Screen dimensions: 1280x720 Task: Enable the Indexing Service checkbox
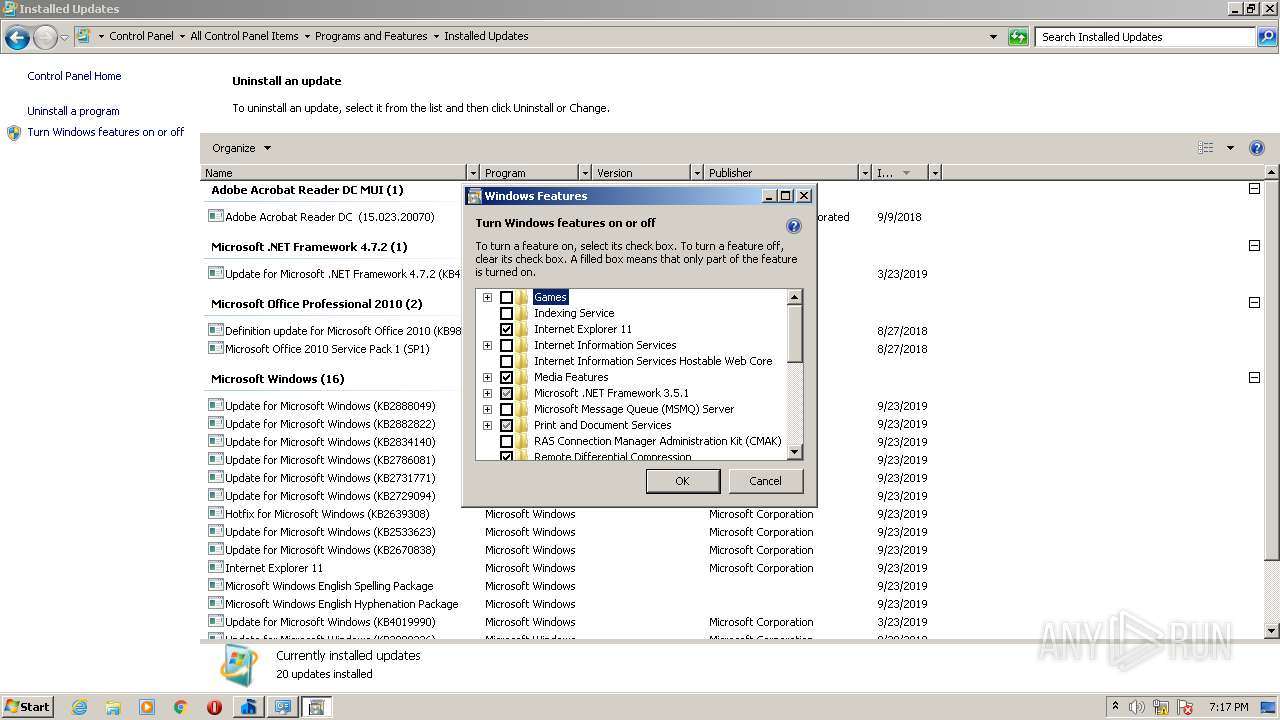click(x=506, y=313)
